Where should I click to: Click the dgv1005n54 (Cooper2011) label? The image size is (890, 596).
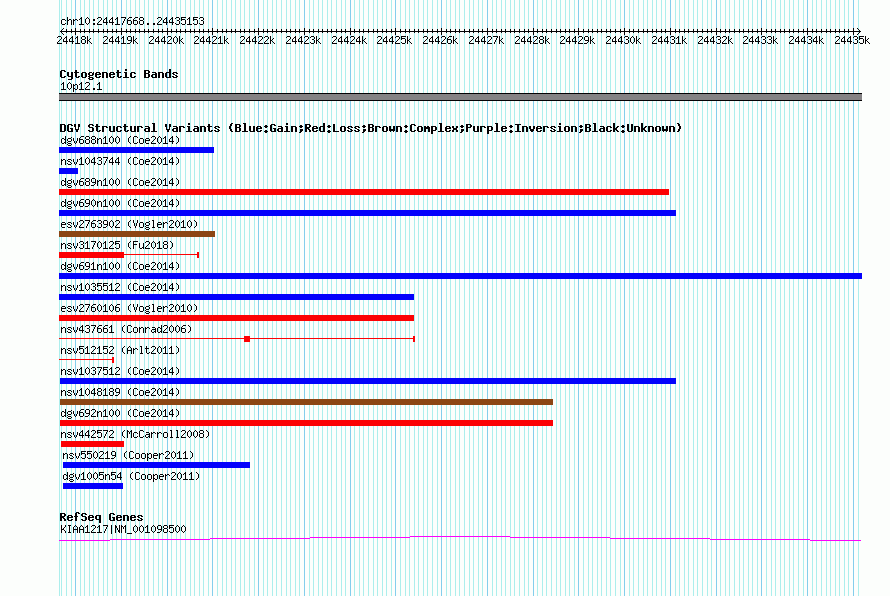(131, 476)
